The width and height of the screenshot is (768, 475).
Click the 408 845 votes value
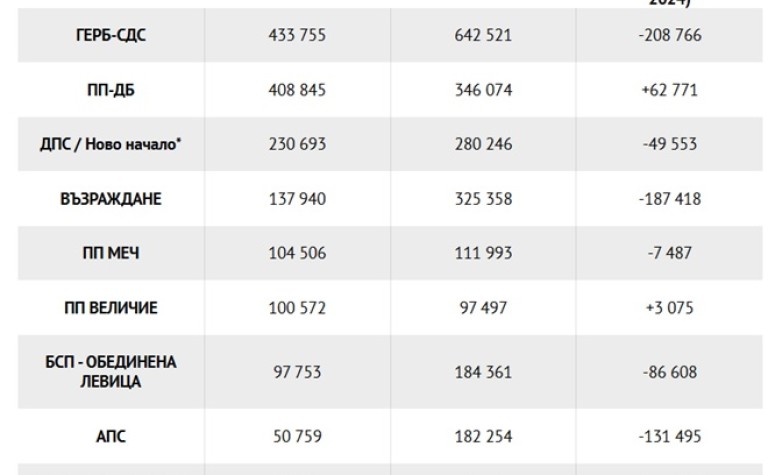[297, 90]
